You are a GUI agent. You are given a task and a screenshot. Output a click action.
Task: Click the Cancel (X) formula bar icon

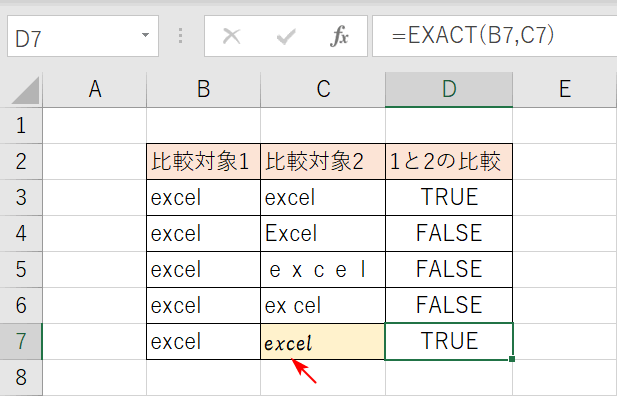point(231,36)
